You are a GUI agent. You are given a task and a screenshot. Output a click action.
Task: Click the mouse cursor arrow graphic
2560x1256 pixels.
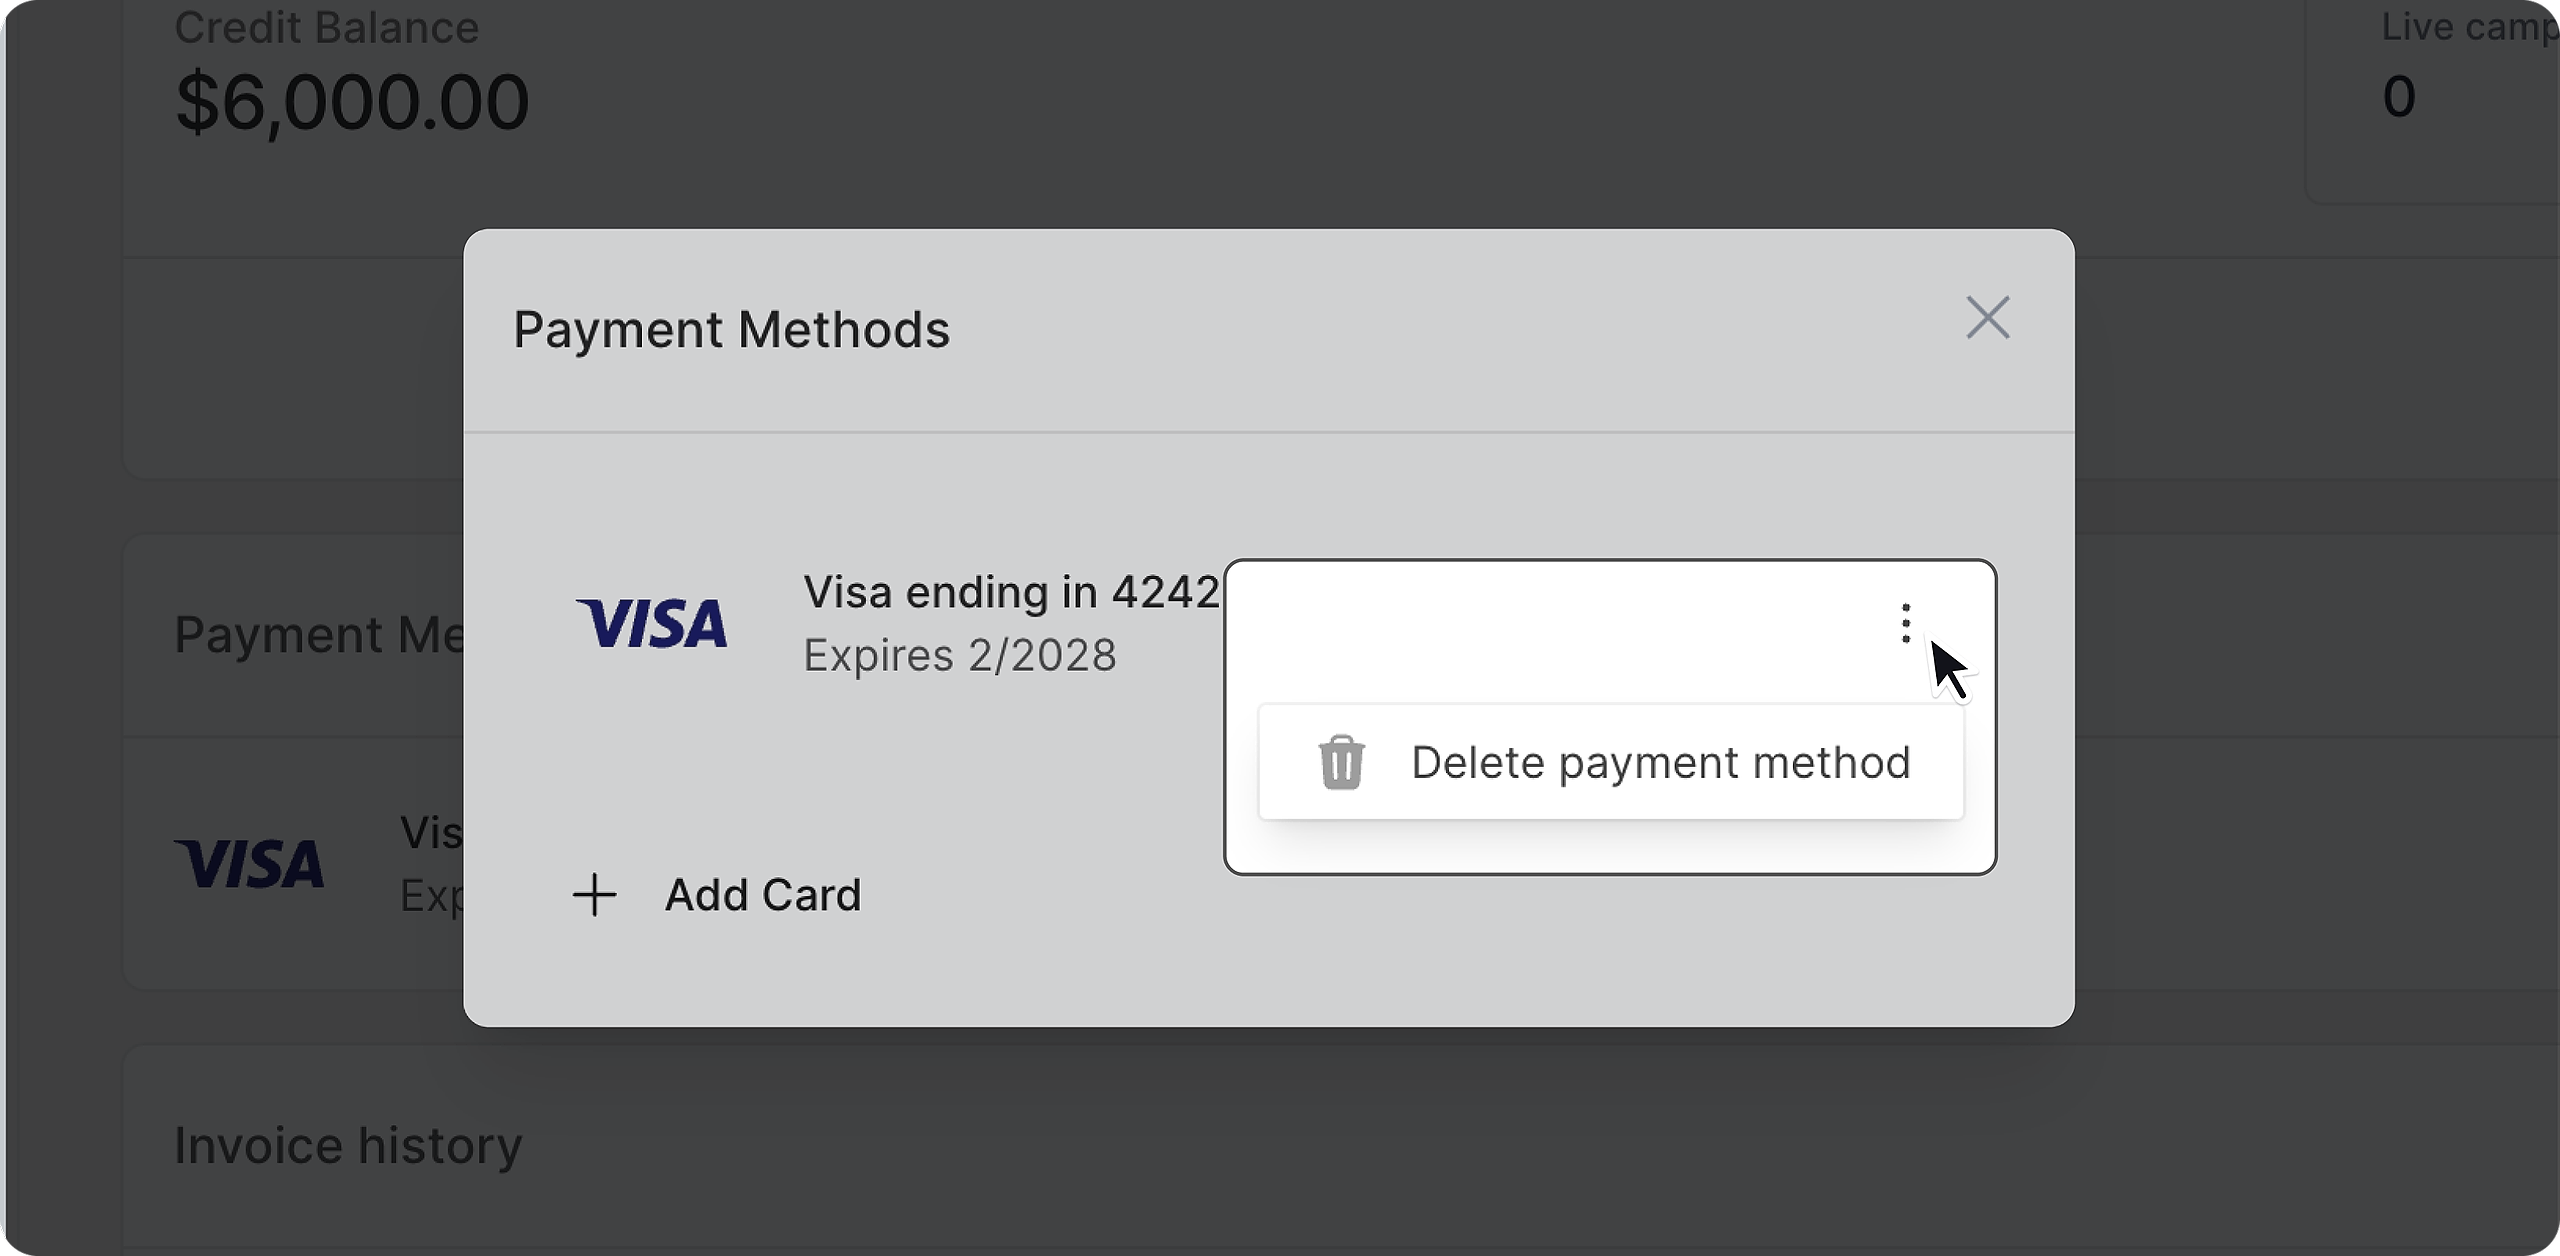click(1948, 670)
